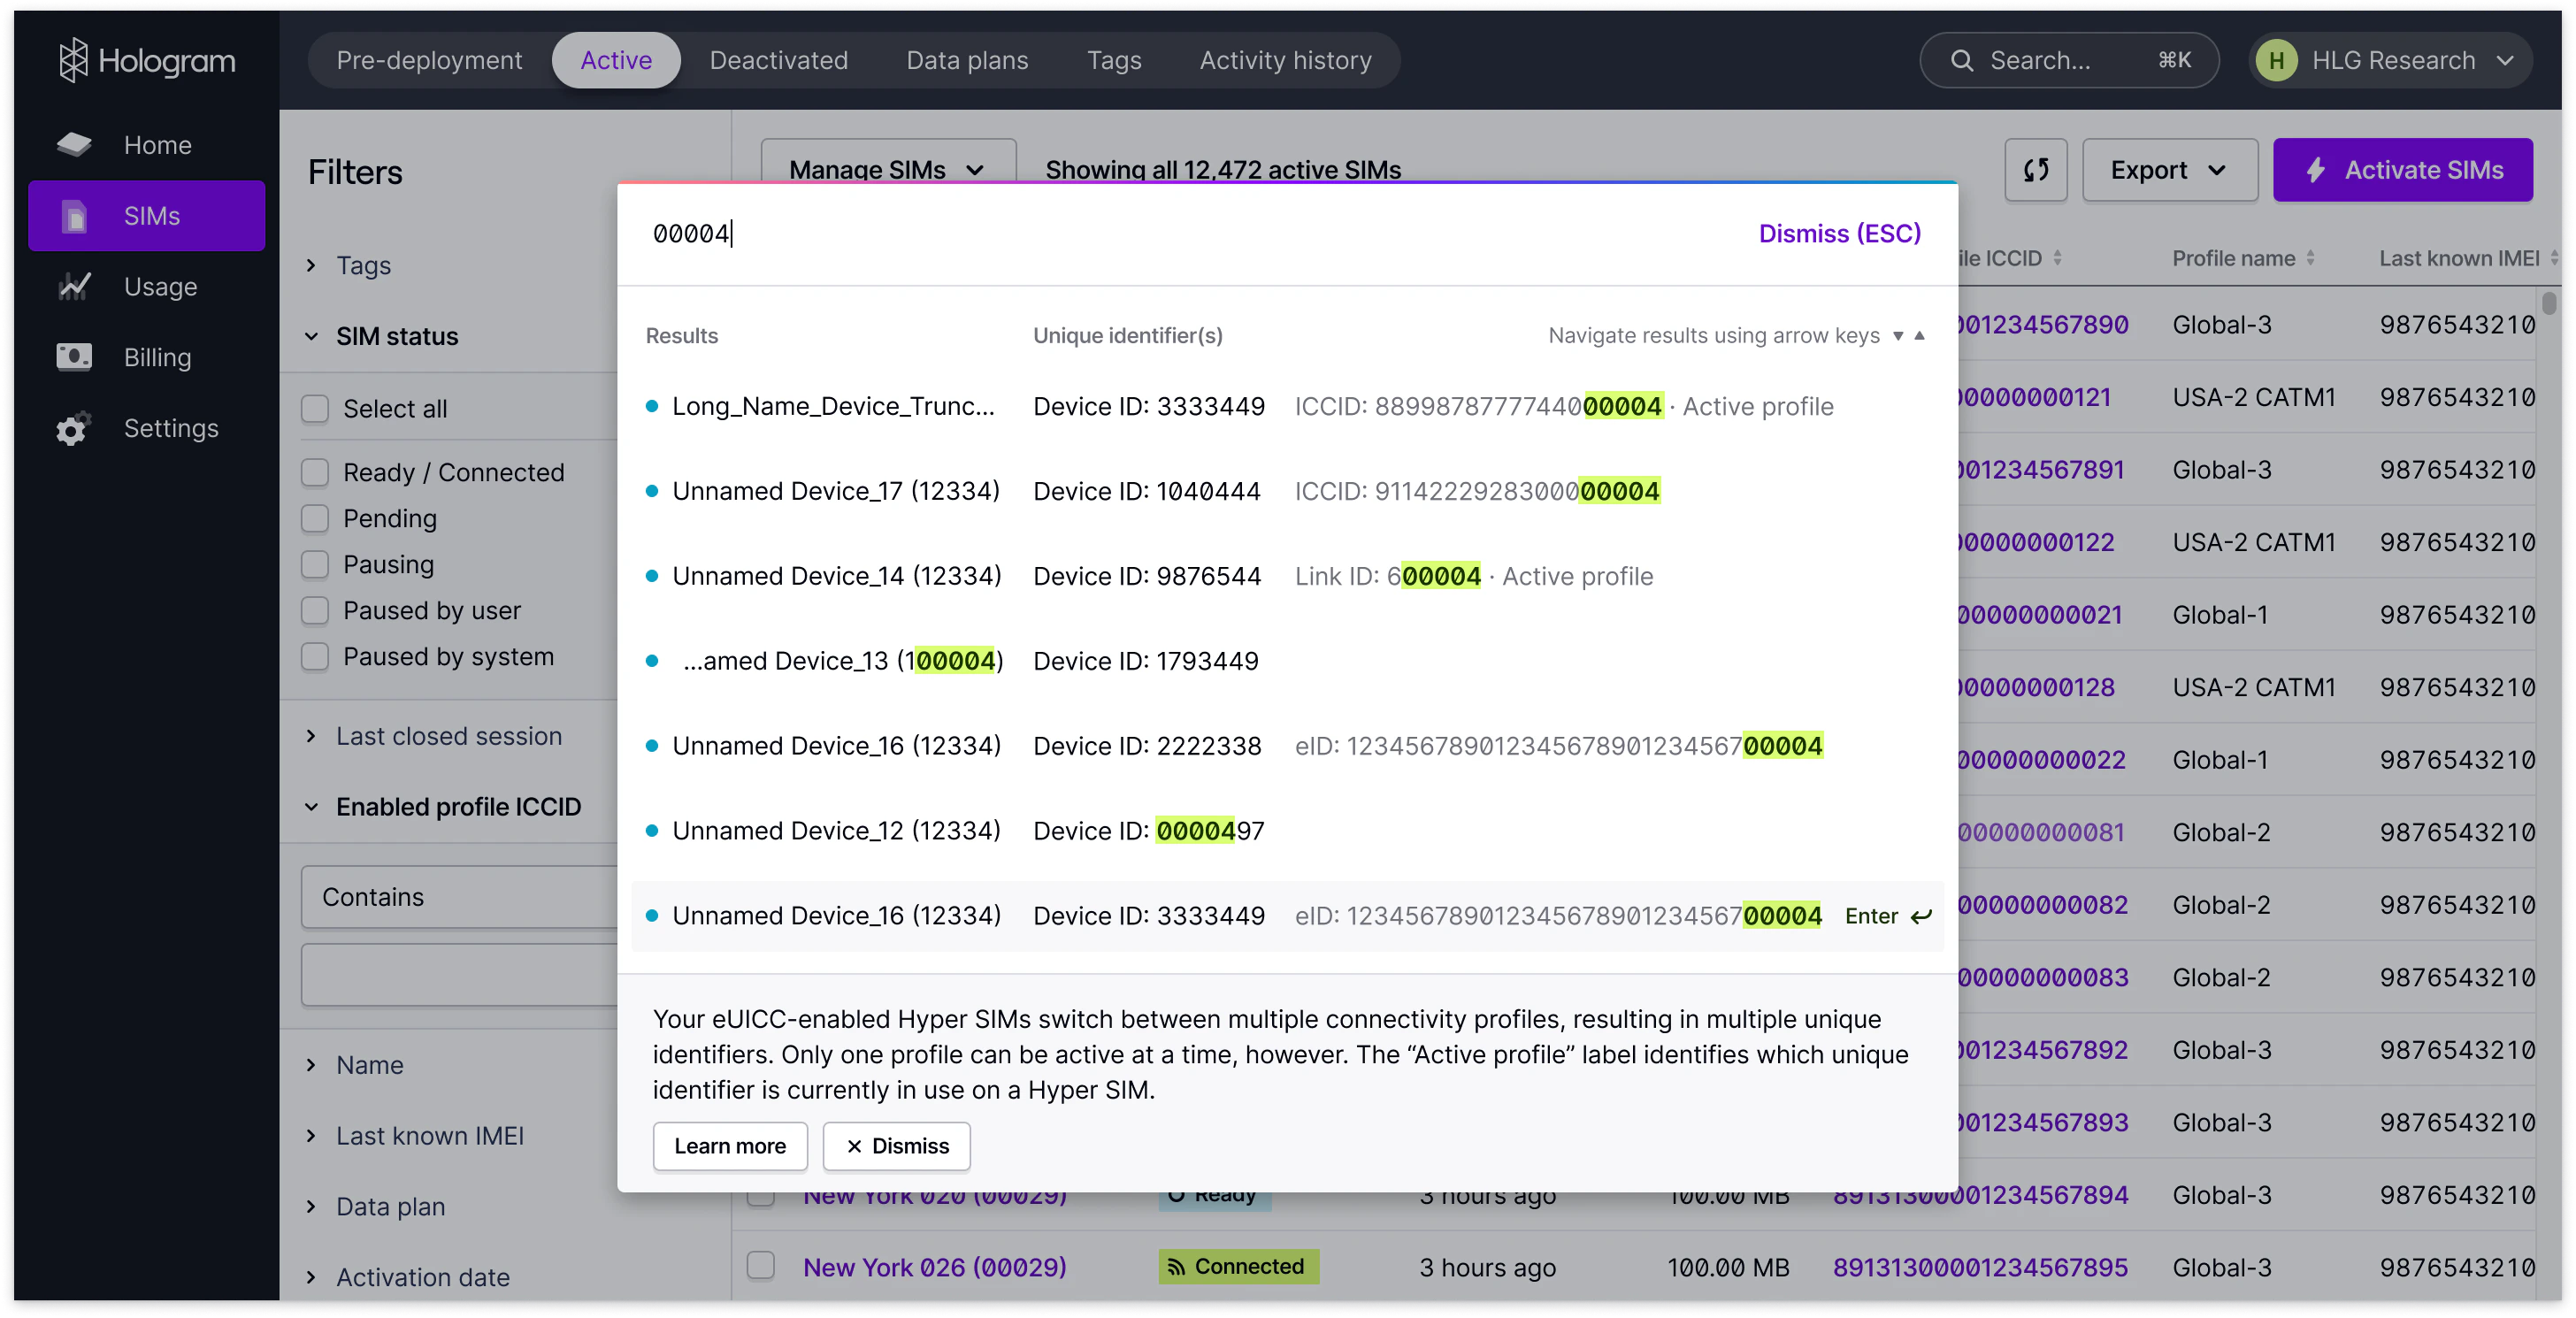
Task: Switch to the Deactivated tab
Action: click(778, 61)
